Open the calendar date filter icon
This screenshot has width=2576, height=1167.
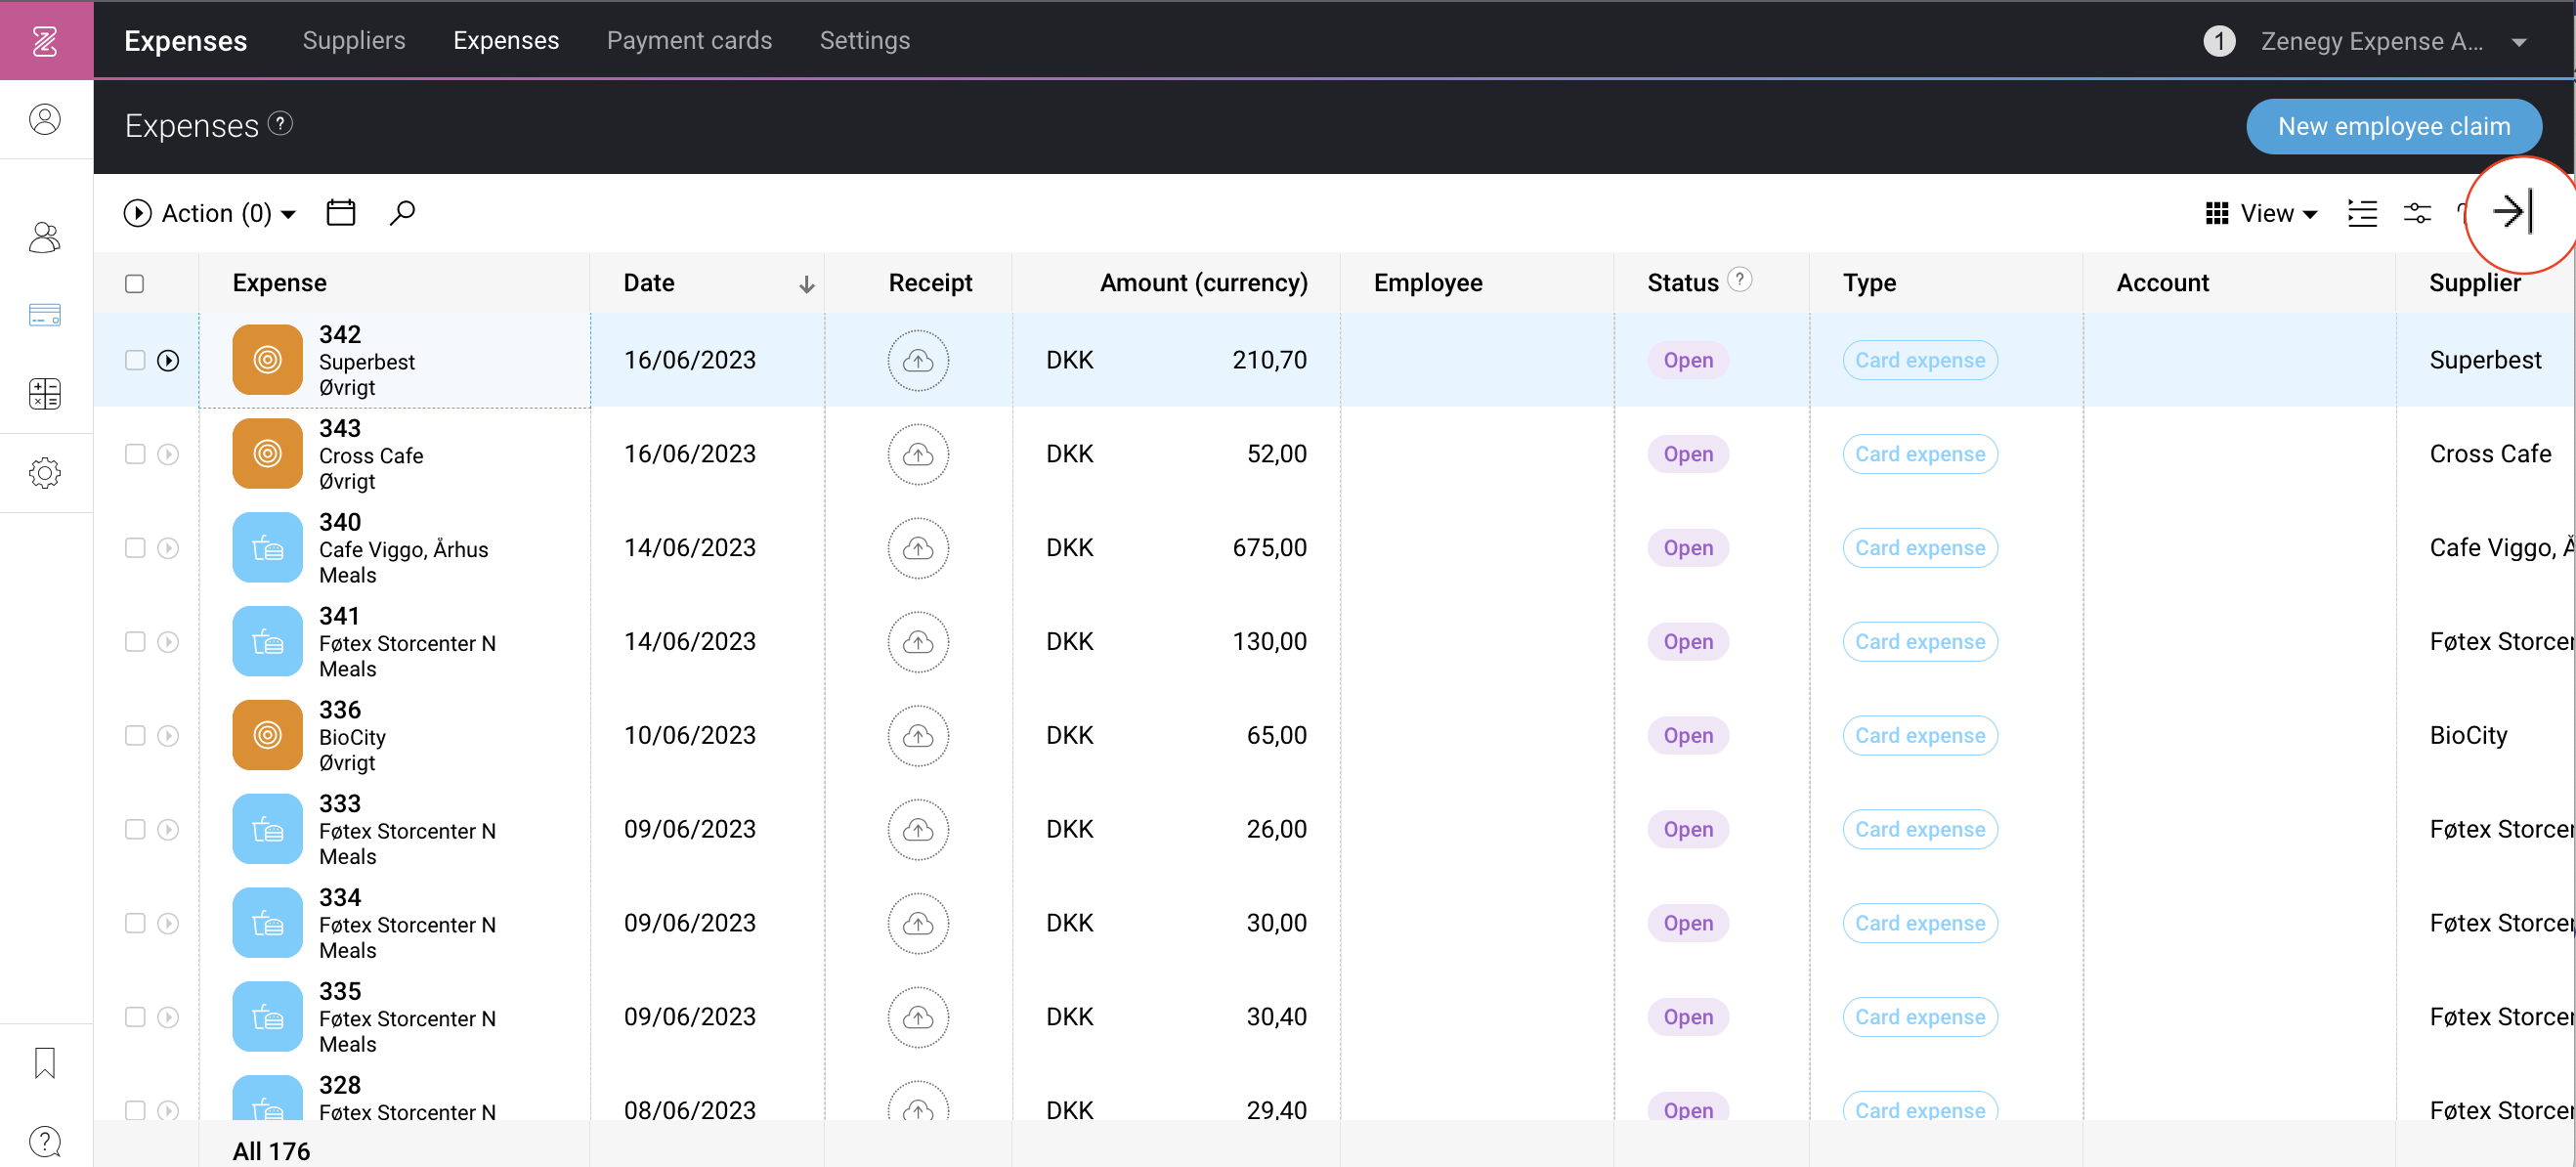(341, 213)
